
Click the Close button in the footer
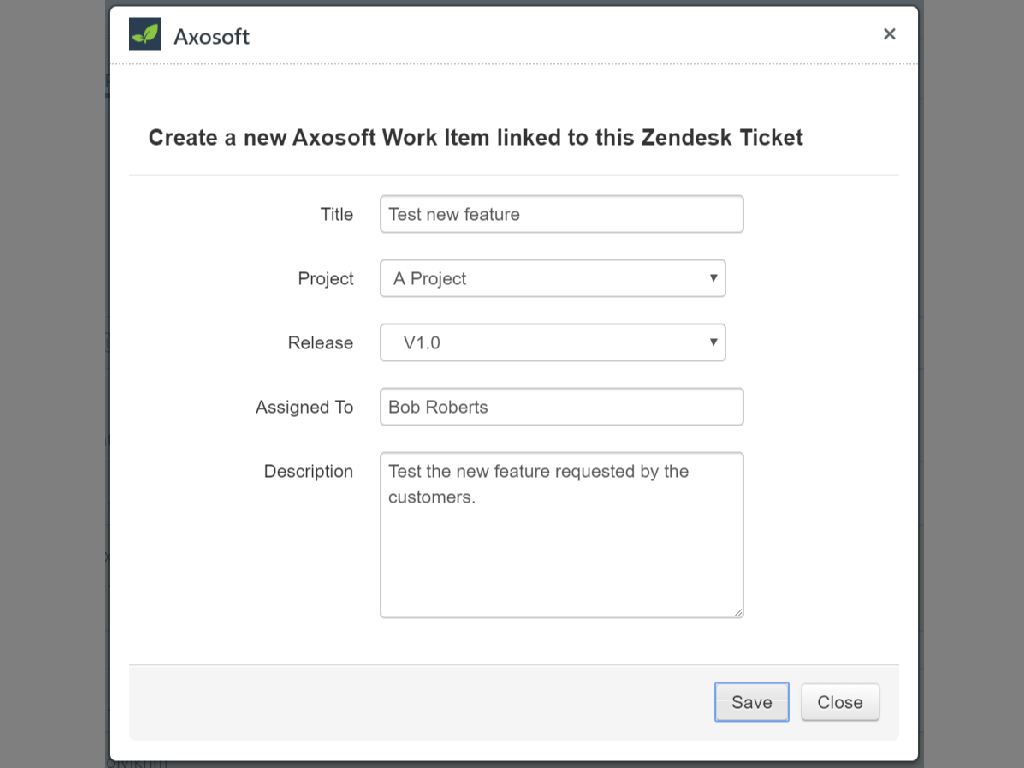tap(840, 702)
